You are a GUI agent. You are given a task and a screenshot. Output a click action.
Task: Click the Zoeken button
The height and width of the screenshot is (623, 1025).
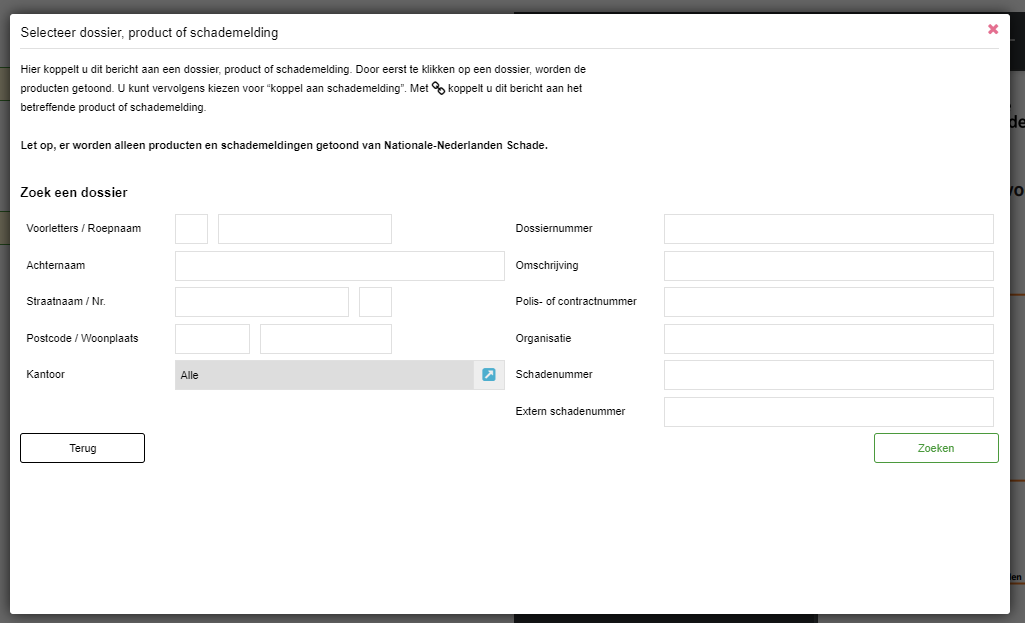(x=936, y=448)
